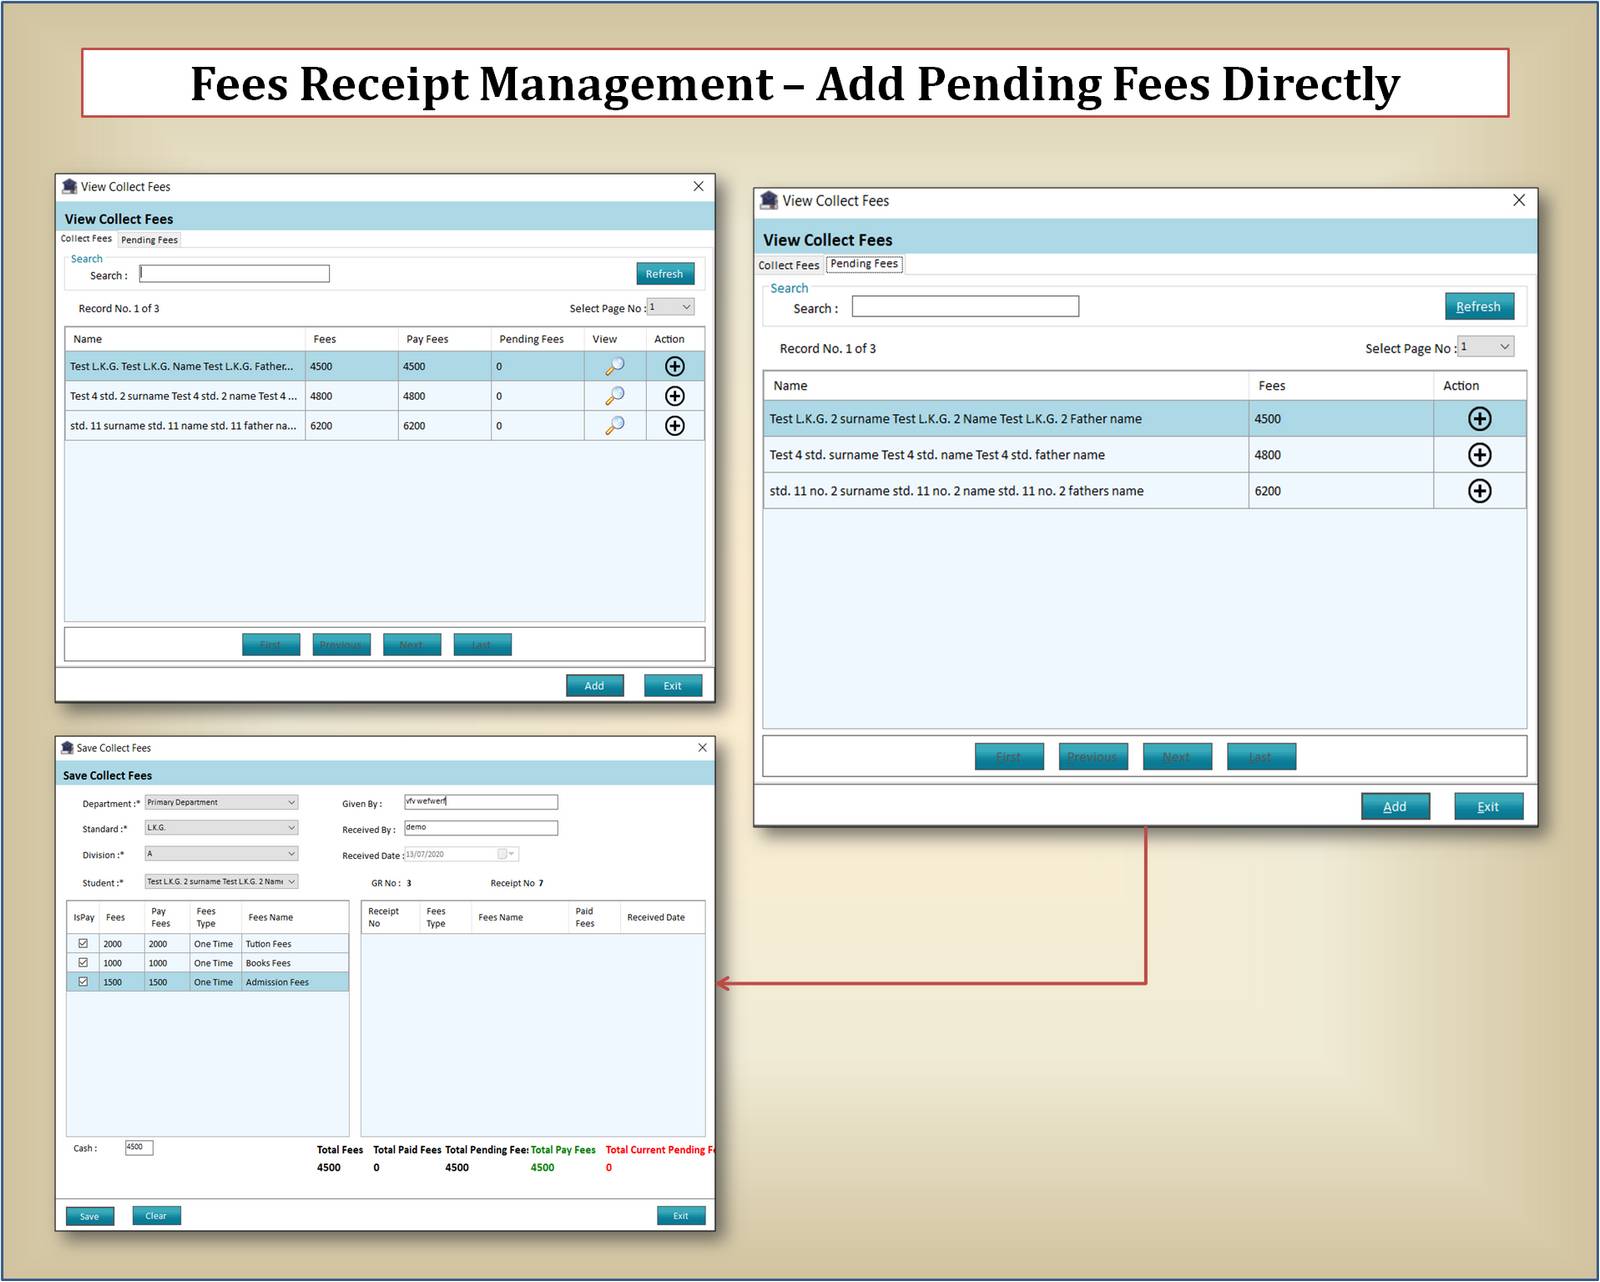Open magnifier view icon for Test L.K.G. row

pyautogui.click(x=614, y=366)
